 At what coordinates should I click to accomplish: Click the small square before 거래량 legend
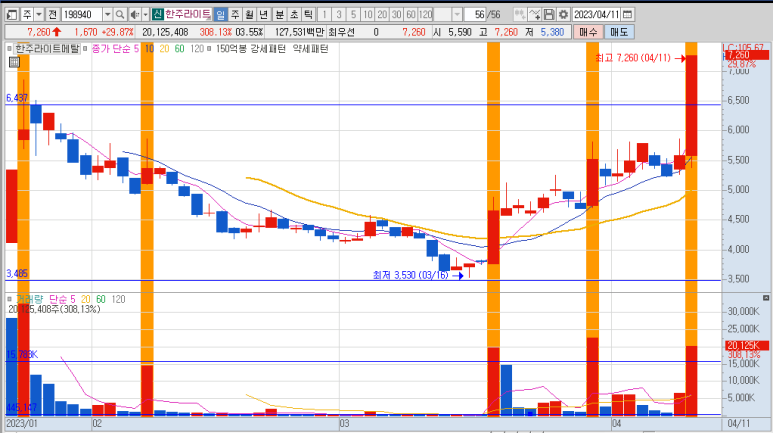(9, 299)
